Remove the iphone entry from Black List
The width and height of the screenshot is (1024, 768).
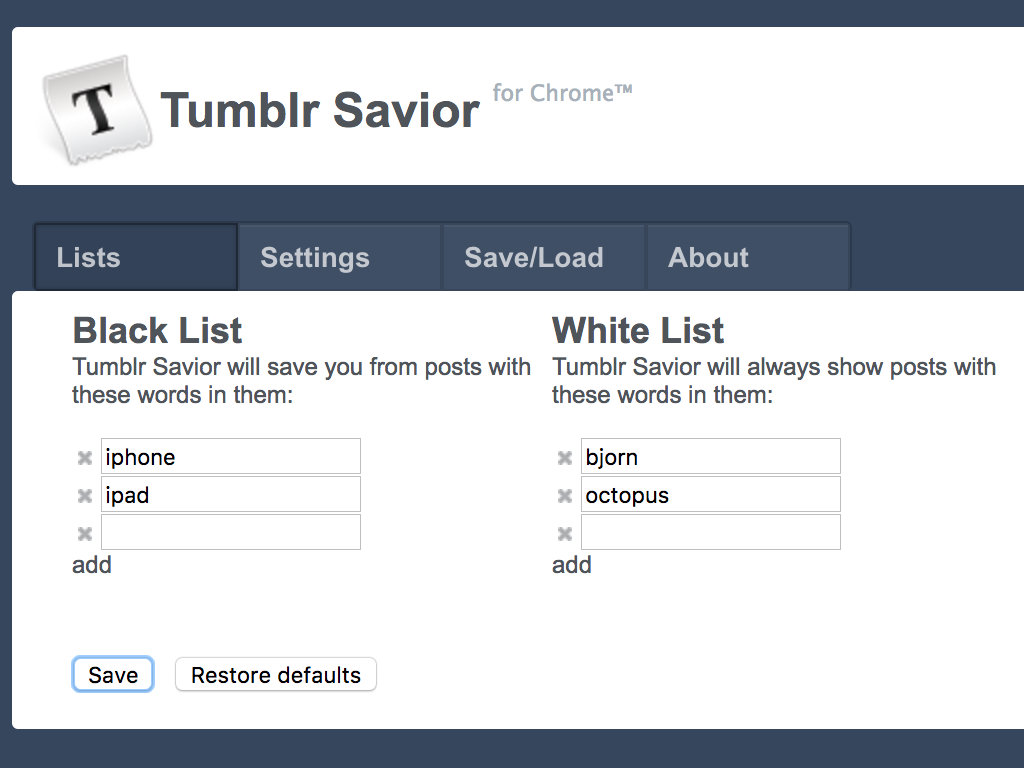pos(85,458)
